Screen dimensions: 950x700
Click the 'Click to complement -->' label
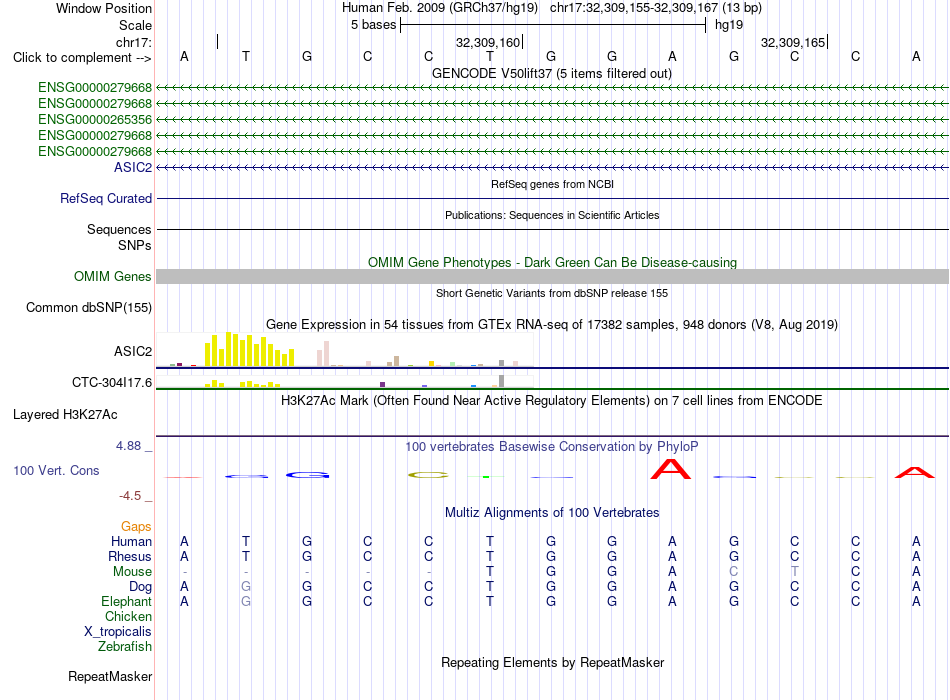pos(82,58)
